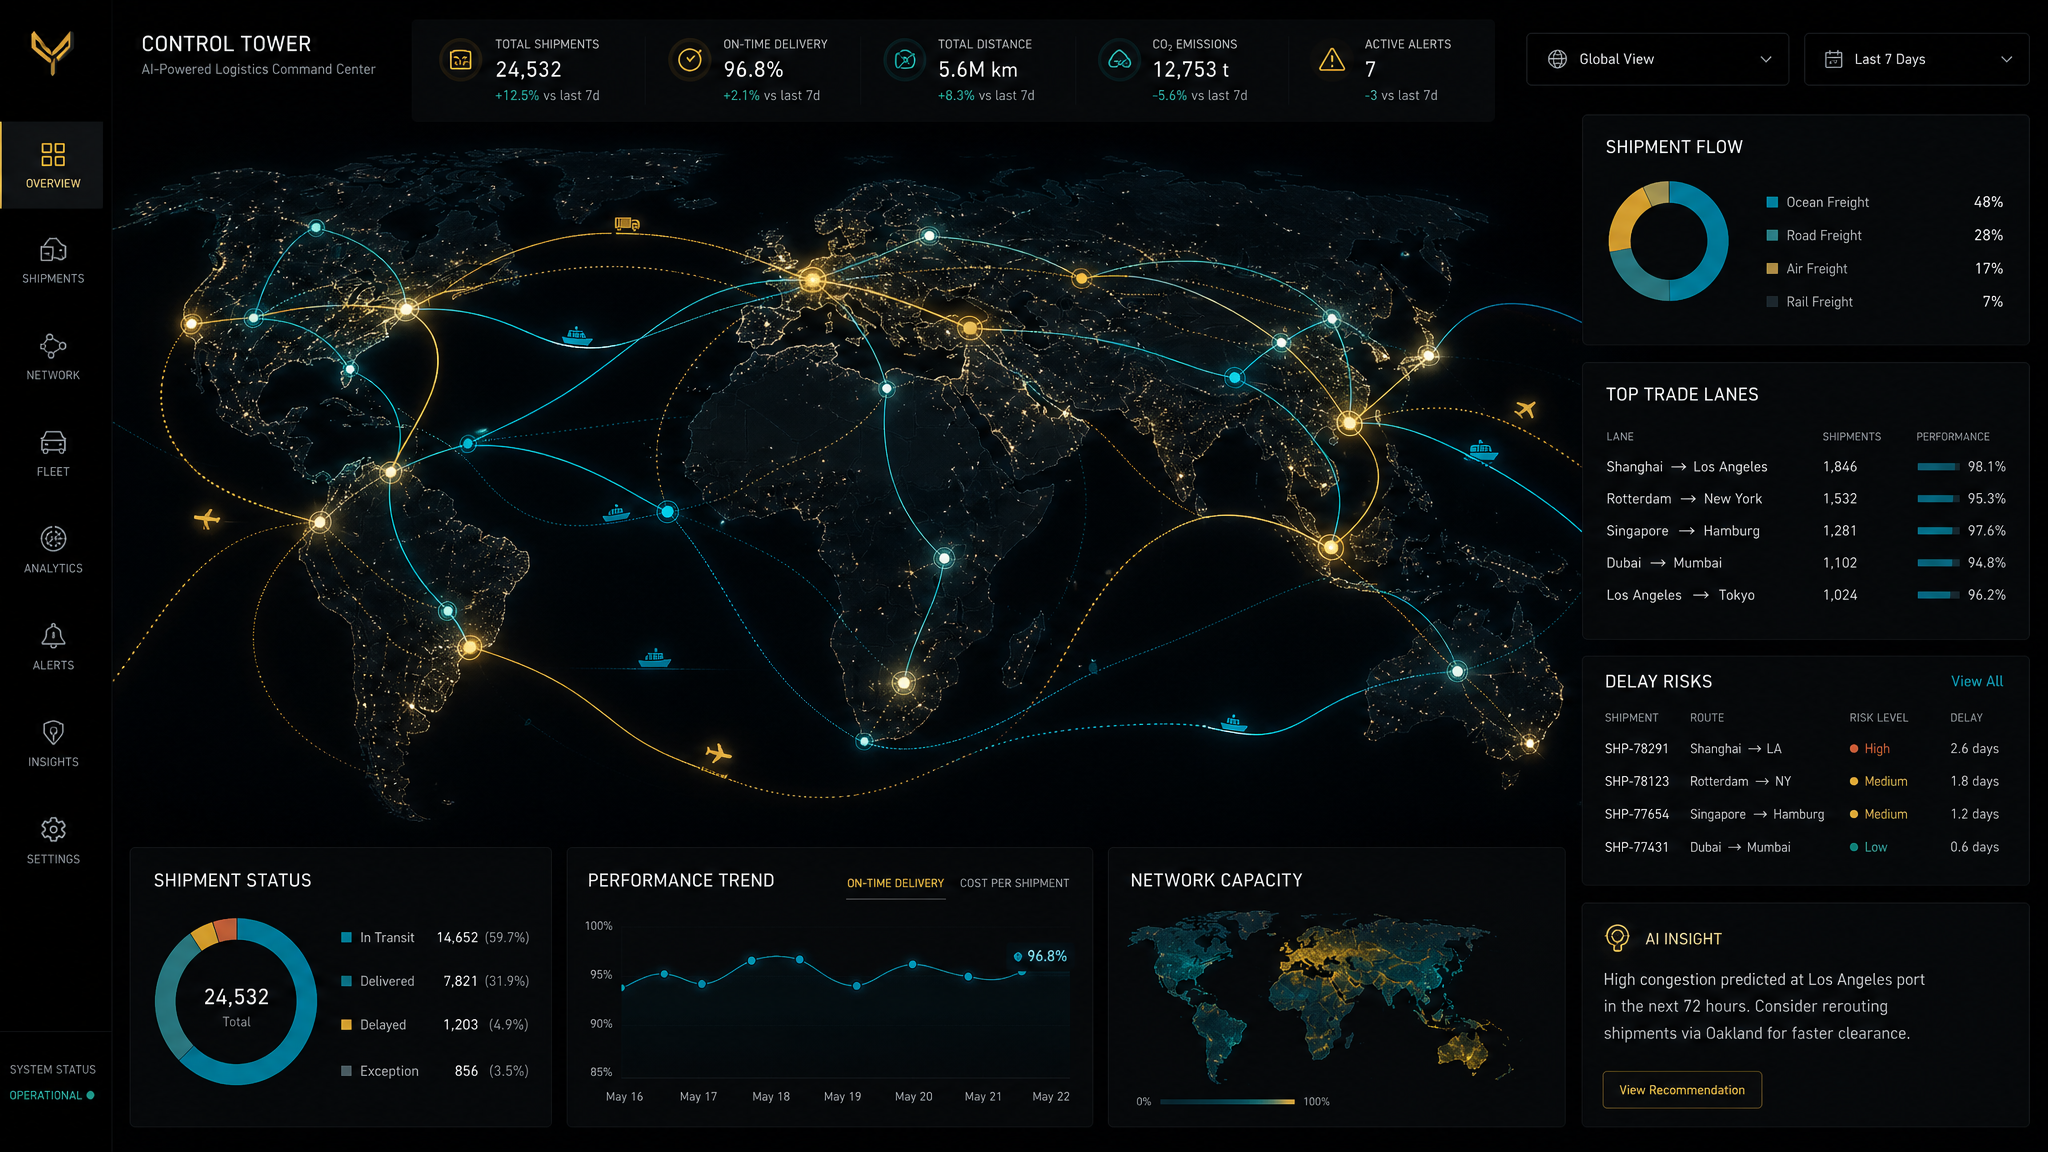Click the Delivered 7,821 legend entry
Image resolution: width=2048 pixels, height=1152 pixels.
coord(435,981)
